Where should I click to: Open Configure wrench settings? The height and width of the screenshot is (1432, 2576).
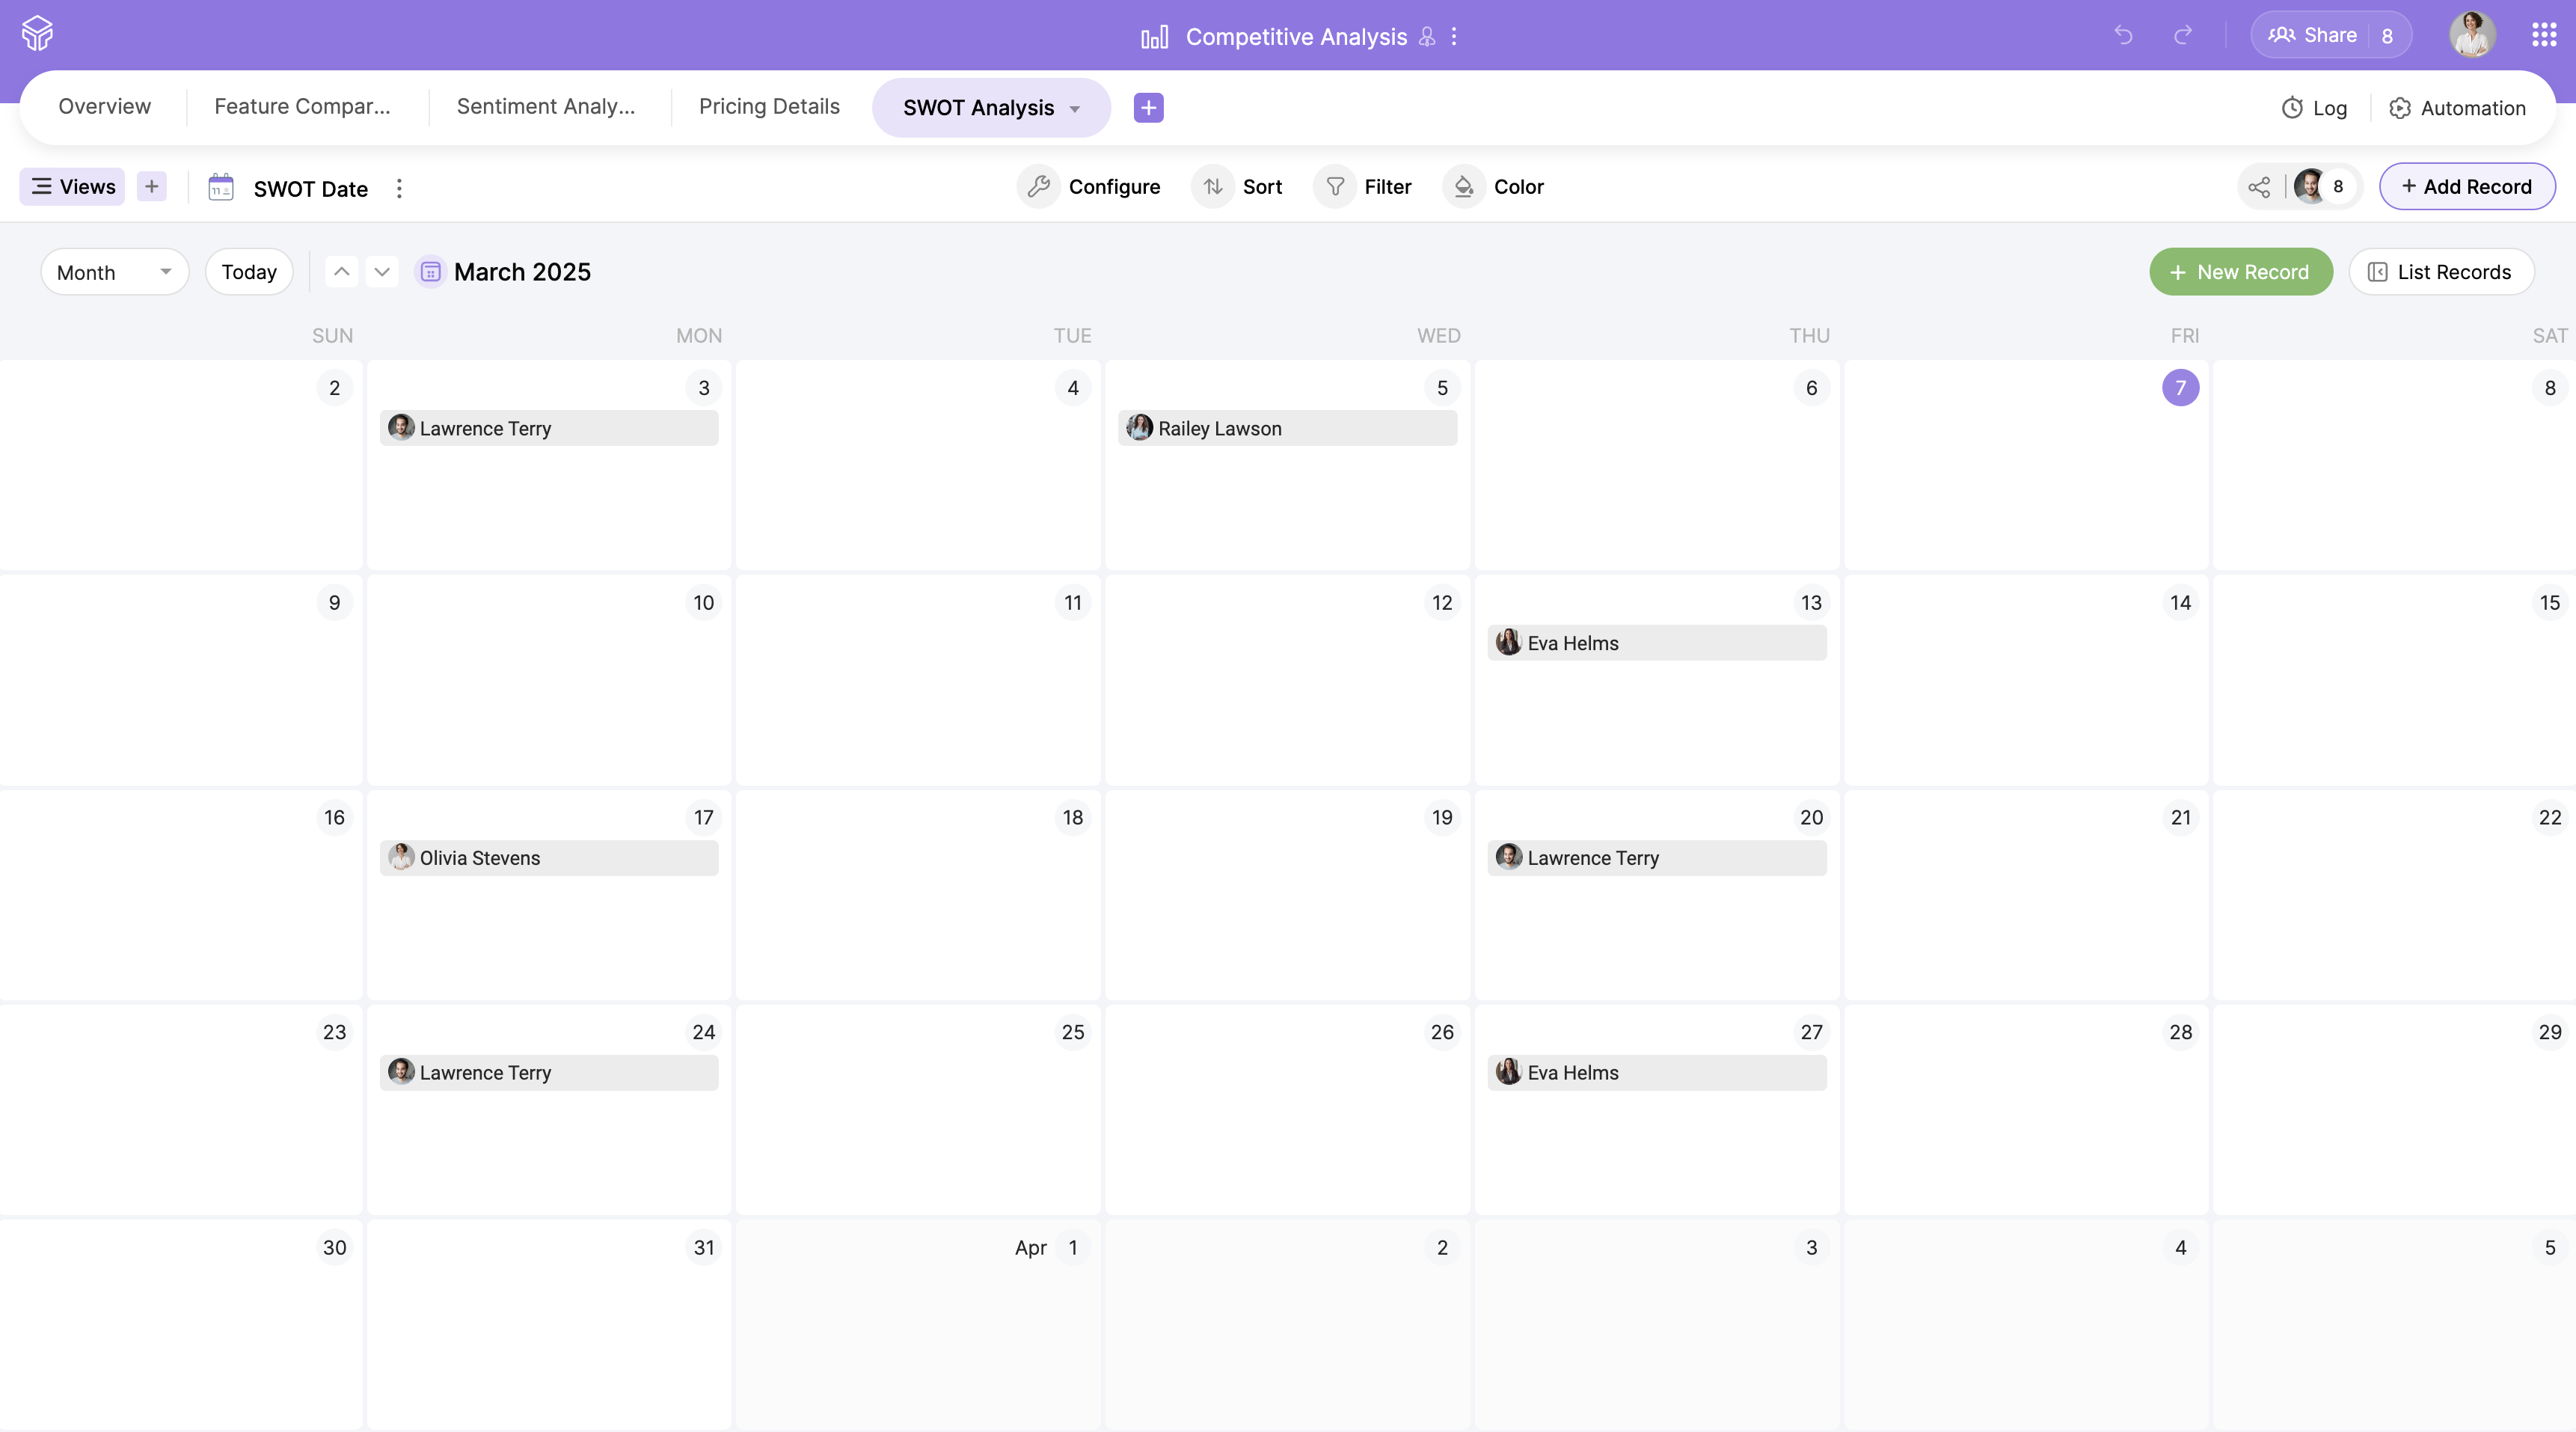click(x=1090, y=186)
